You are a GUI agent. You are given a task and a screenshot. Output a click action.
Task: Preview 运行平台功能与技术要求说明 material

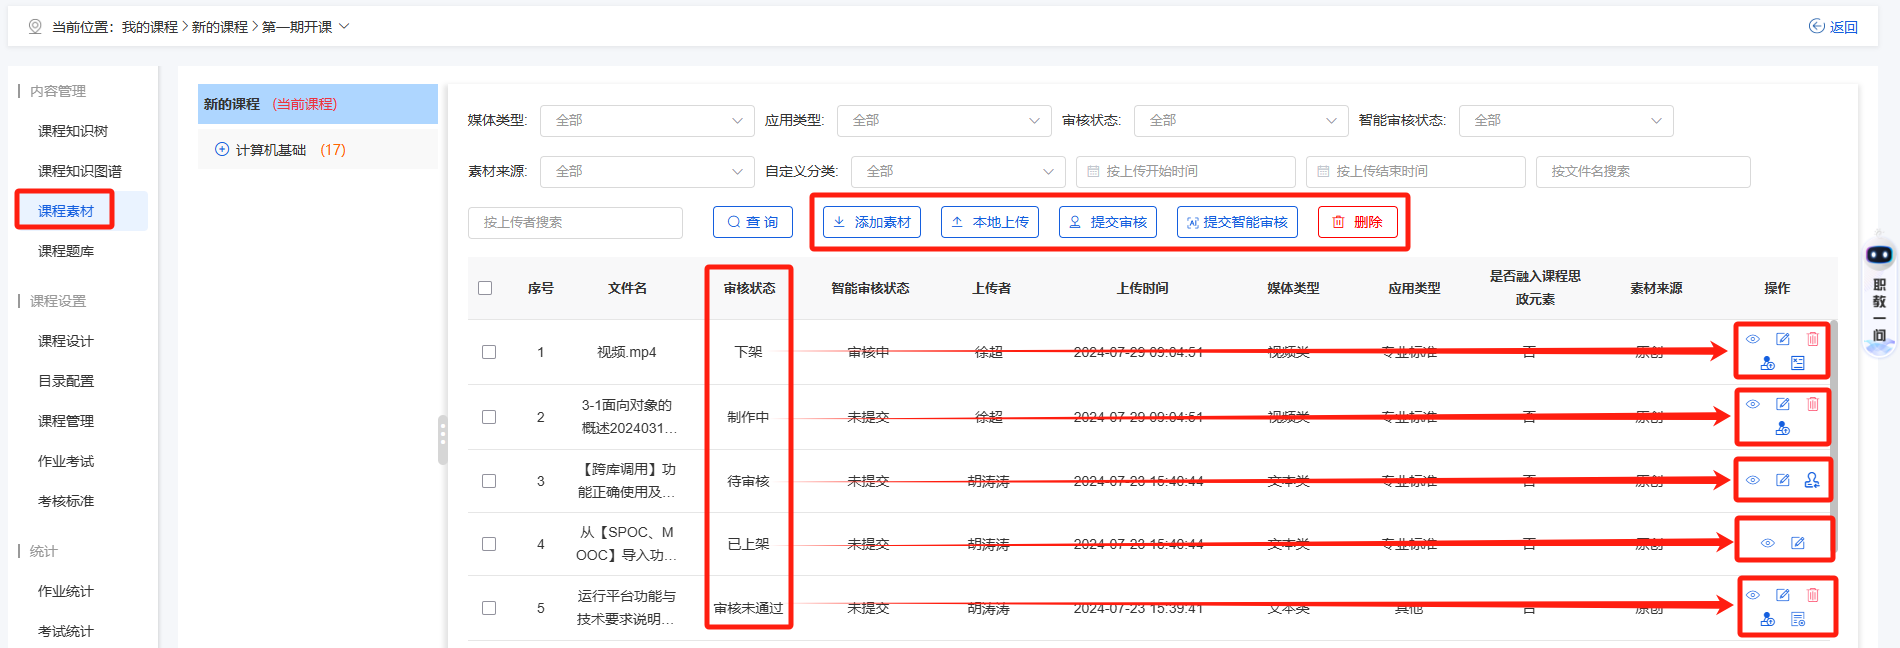[1753, 595]
